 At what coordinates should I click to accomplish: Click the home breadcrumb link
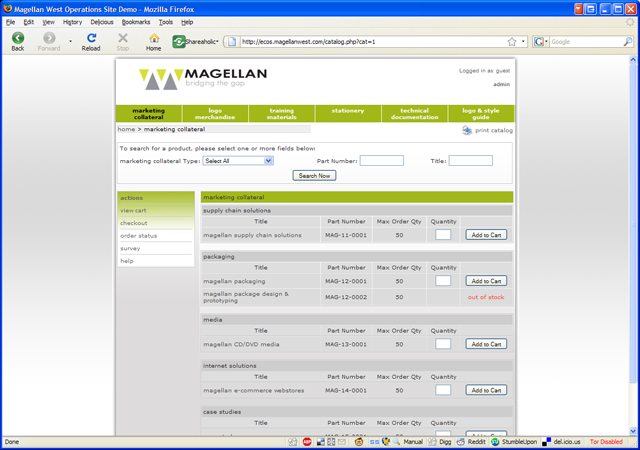(126, 129)
